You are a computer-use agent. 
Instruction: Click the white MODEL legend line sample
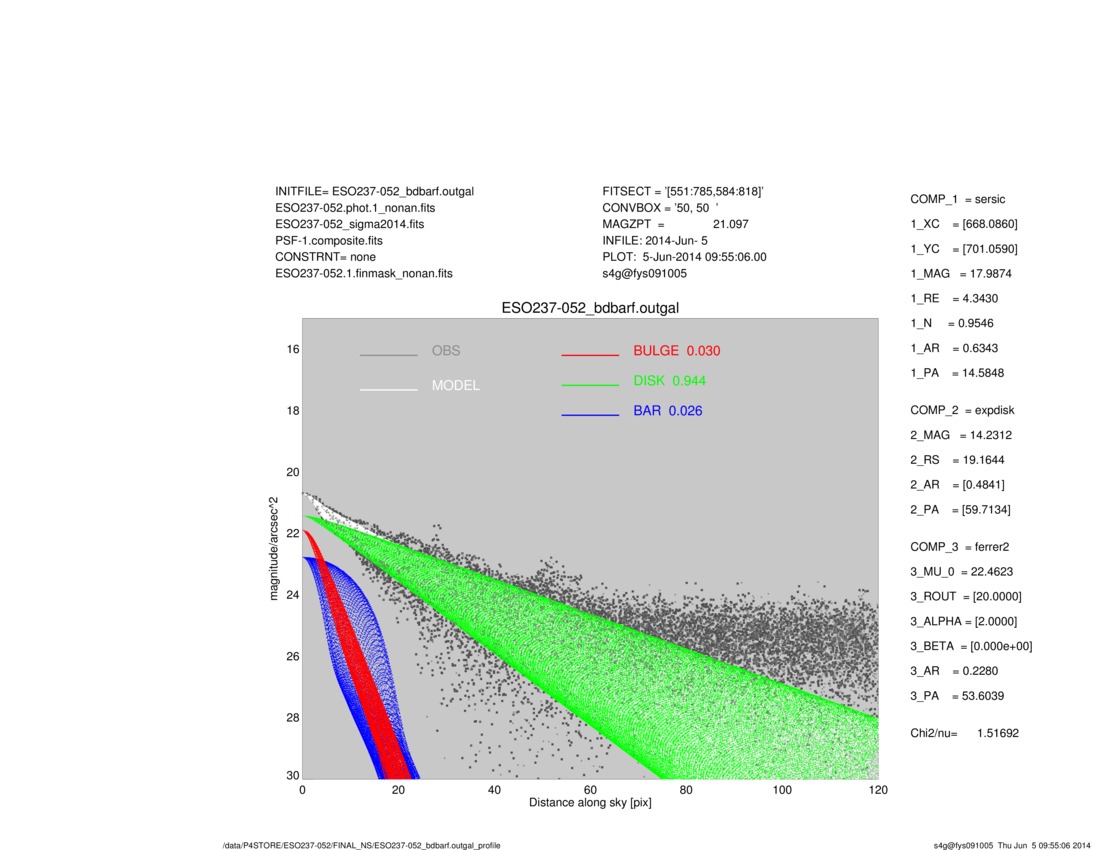tap(389, 389)
